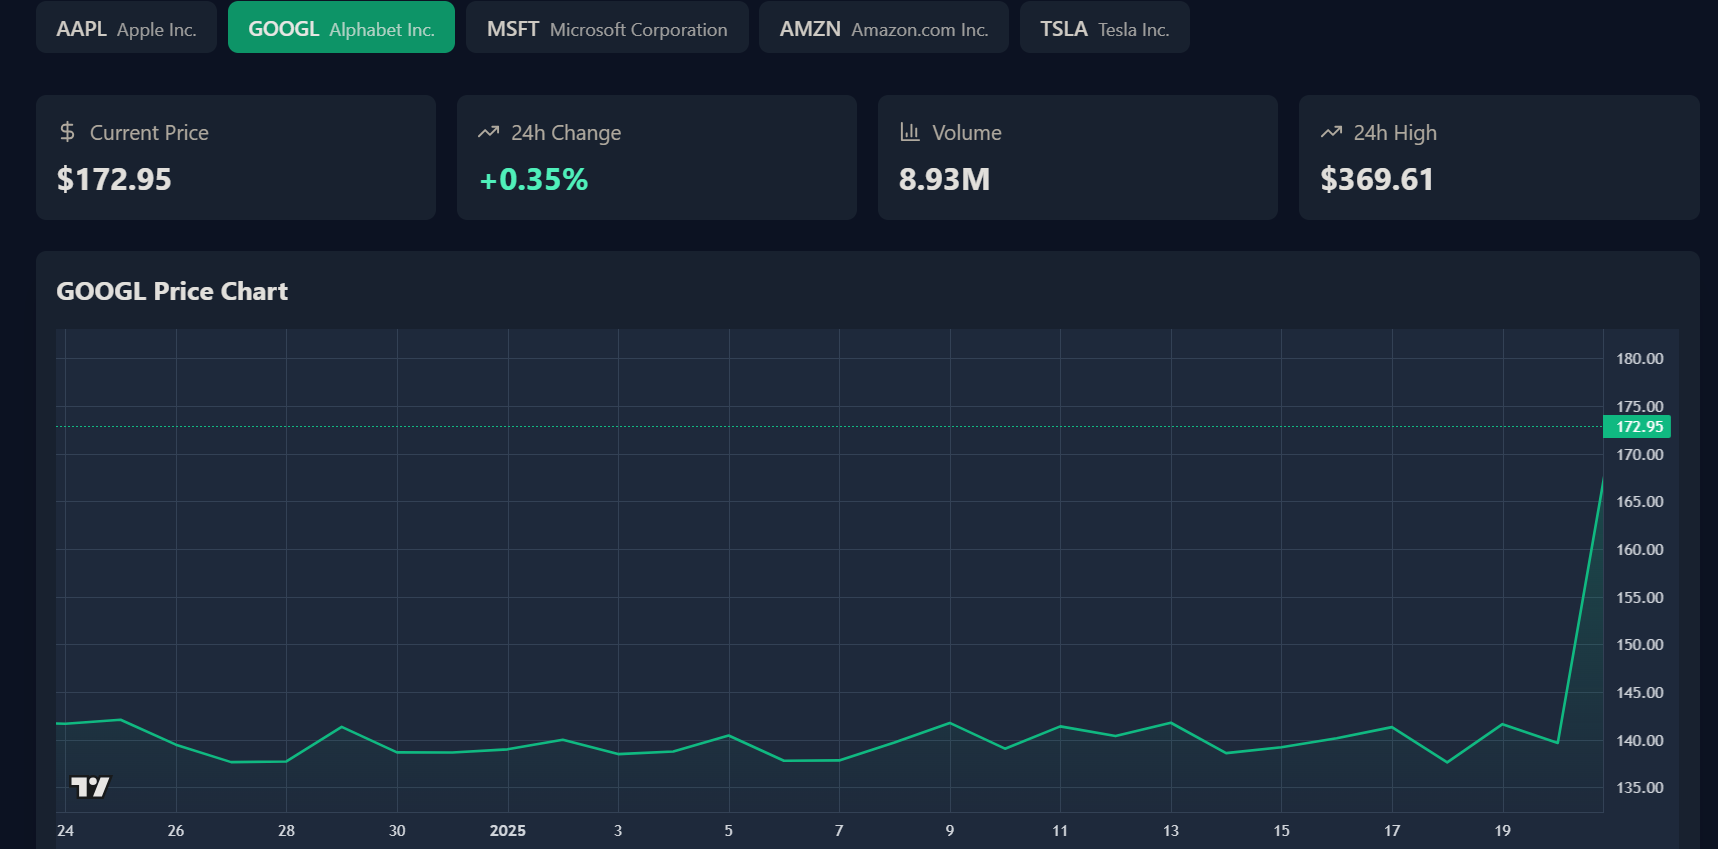
Task: Click the bar chart icon beside Volume
Action: [909, 132]
